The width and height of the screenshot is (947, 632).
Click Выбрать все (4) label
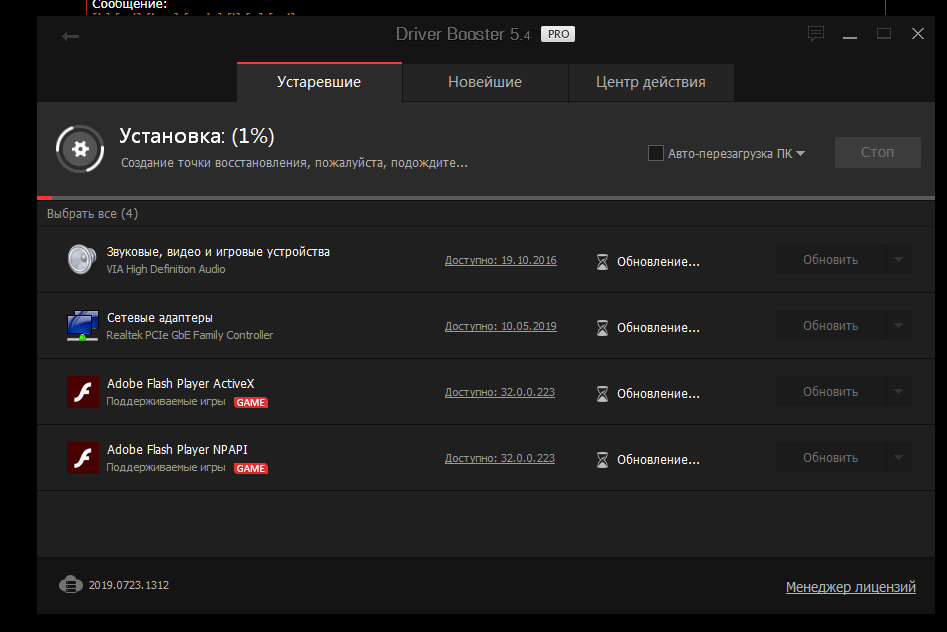coord(92,214)
